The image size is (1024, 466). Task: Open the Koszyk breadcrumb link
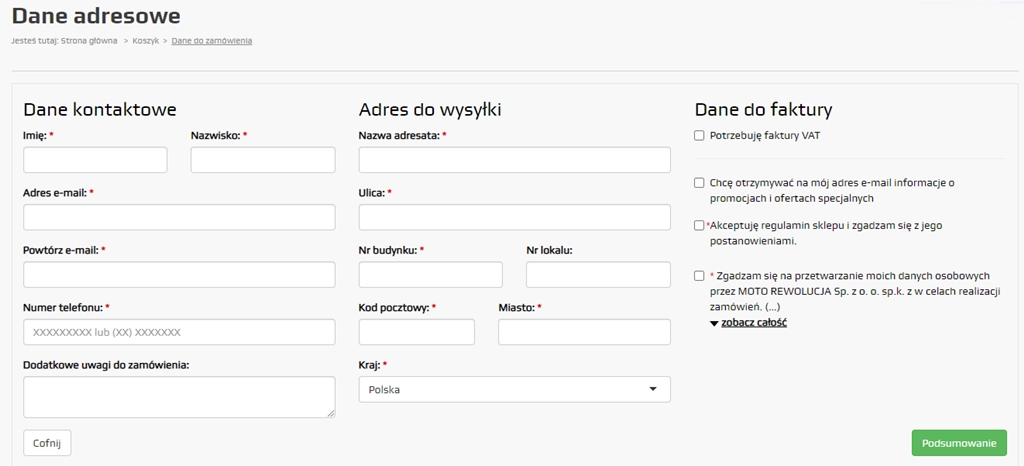146,40
